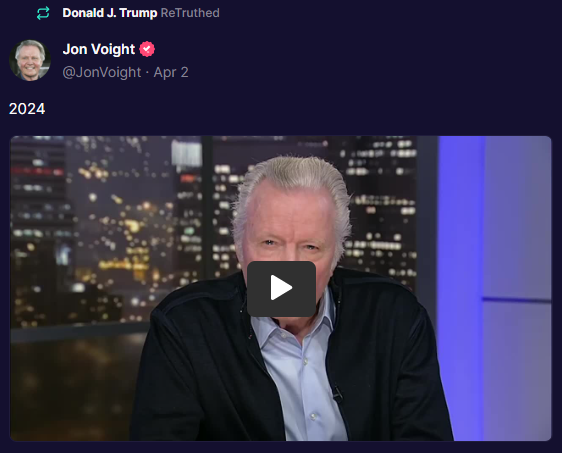Select the bold Donald J. Trump text

(110, 13)
